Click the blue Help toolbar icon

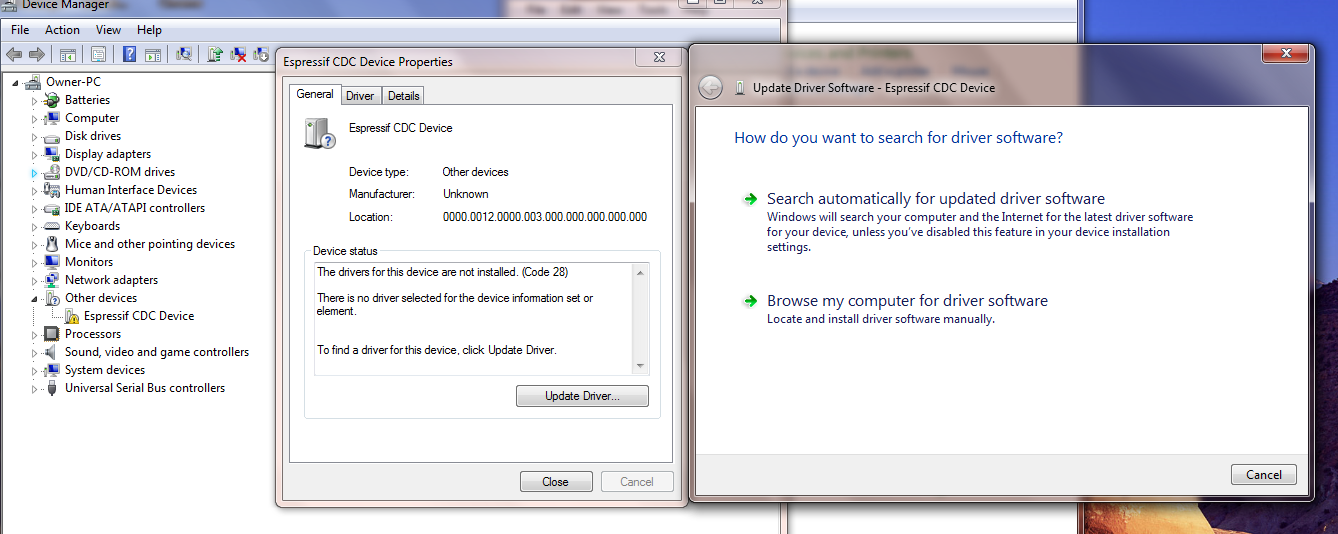(x=129, y=54)
